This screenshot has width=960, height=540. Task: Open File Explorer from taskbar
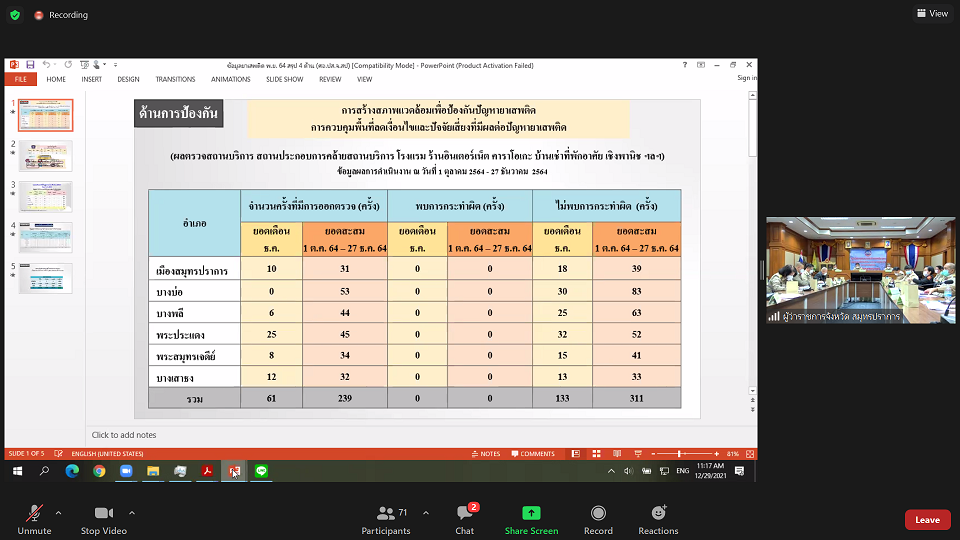153,471
